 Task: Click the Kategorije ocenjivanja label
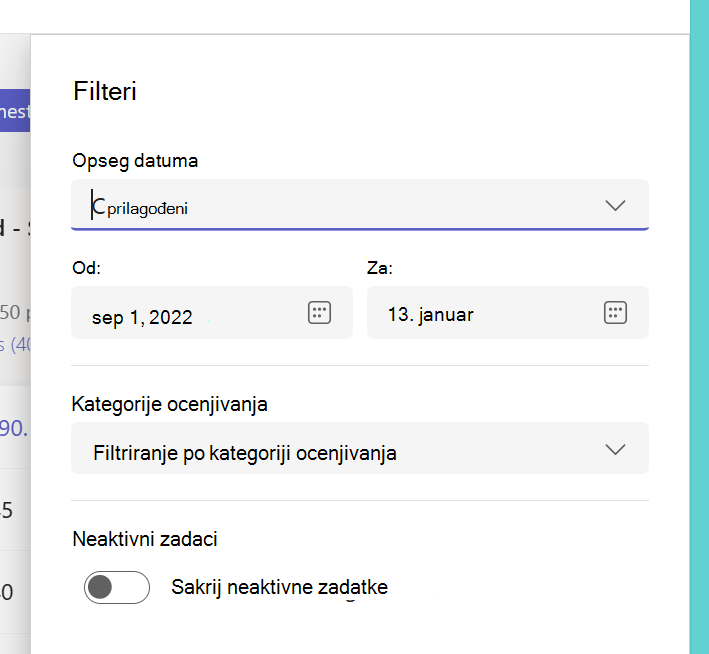tap(170, 404)
